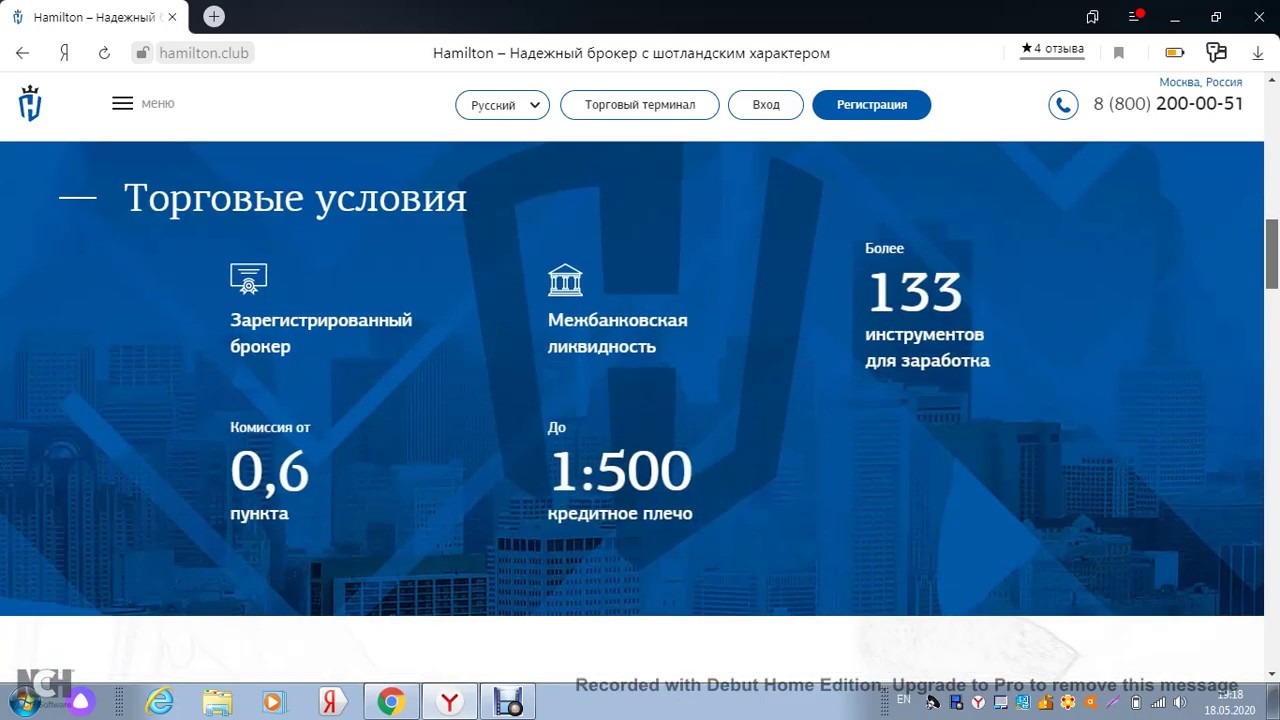Reload the page with refresh icon
This screenshot has width=1280, height=720.
(104, 53)
